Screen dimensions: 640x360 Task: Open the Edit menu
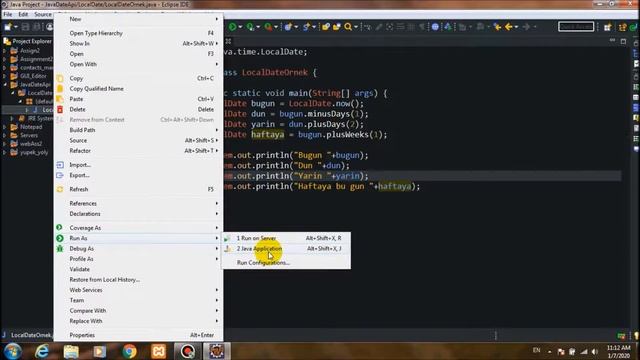click(x=23, y=14)
